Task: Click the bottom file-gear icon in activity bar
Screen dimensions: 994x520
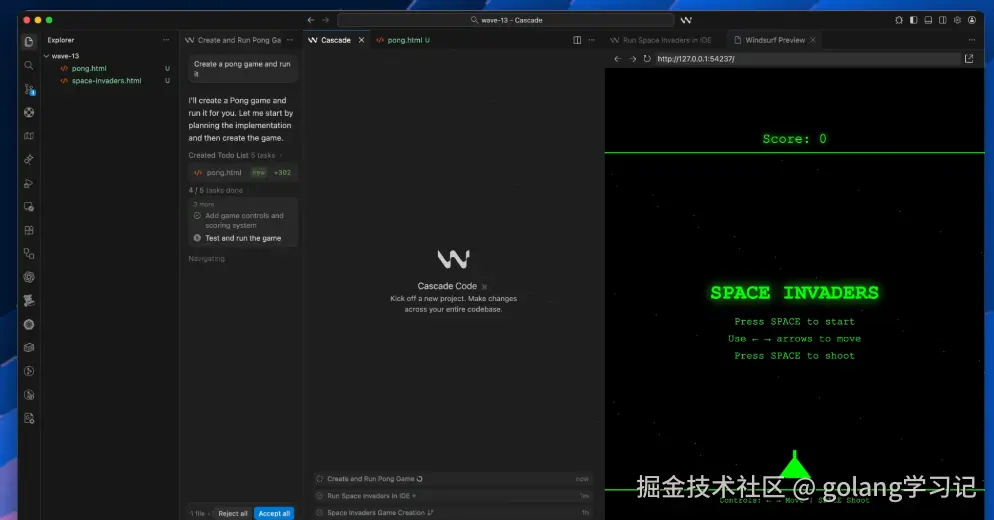Action: pos(29,418)
